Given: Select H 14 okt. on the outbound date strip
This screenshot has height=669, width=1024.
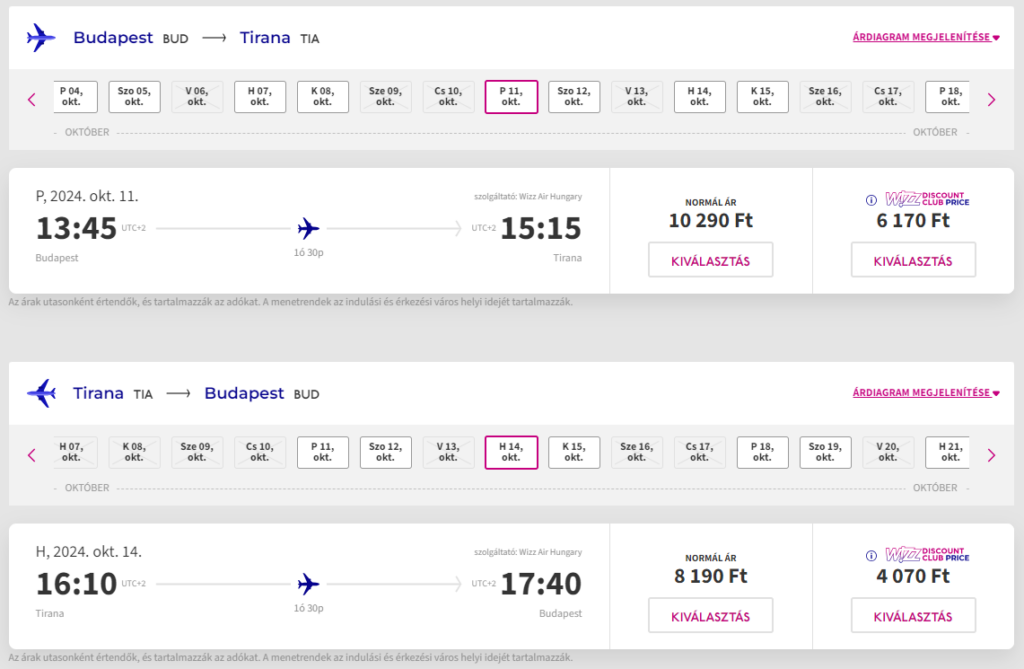Looking at the screenshot, I should [700, 97].
